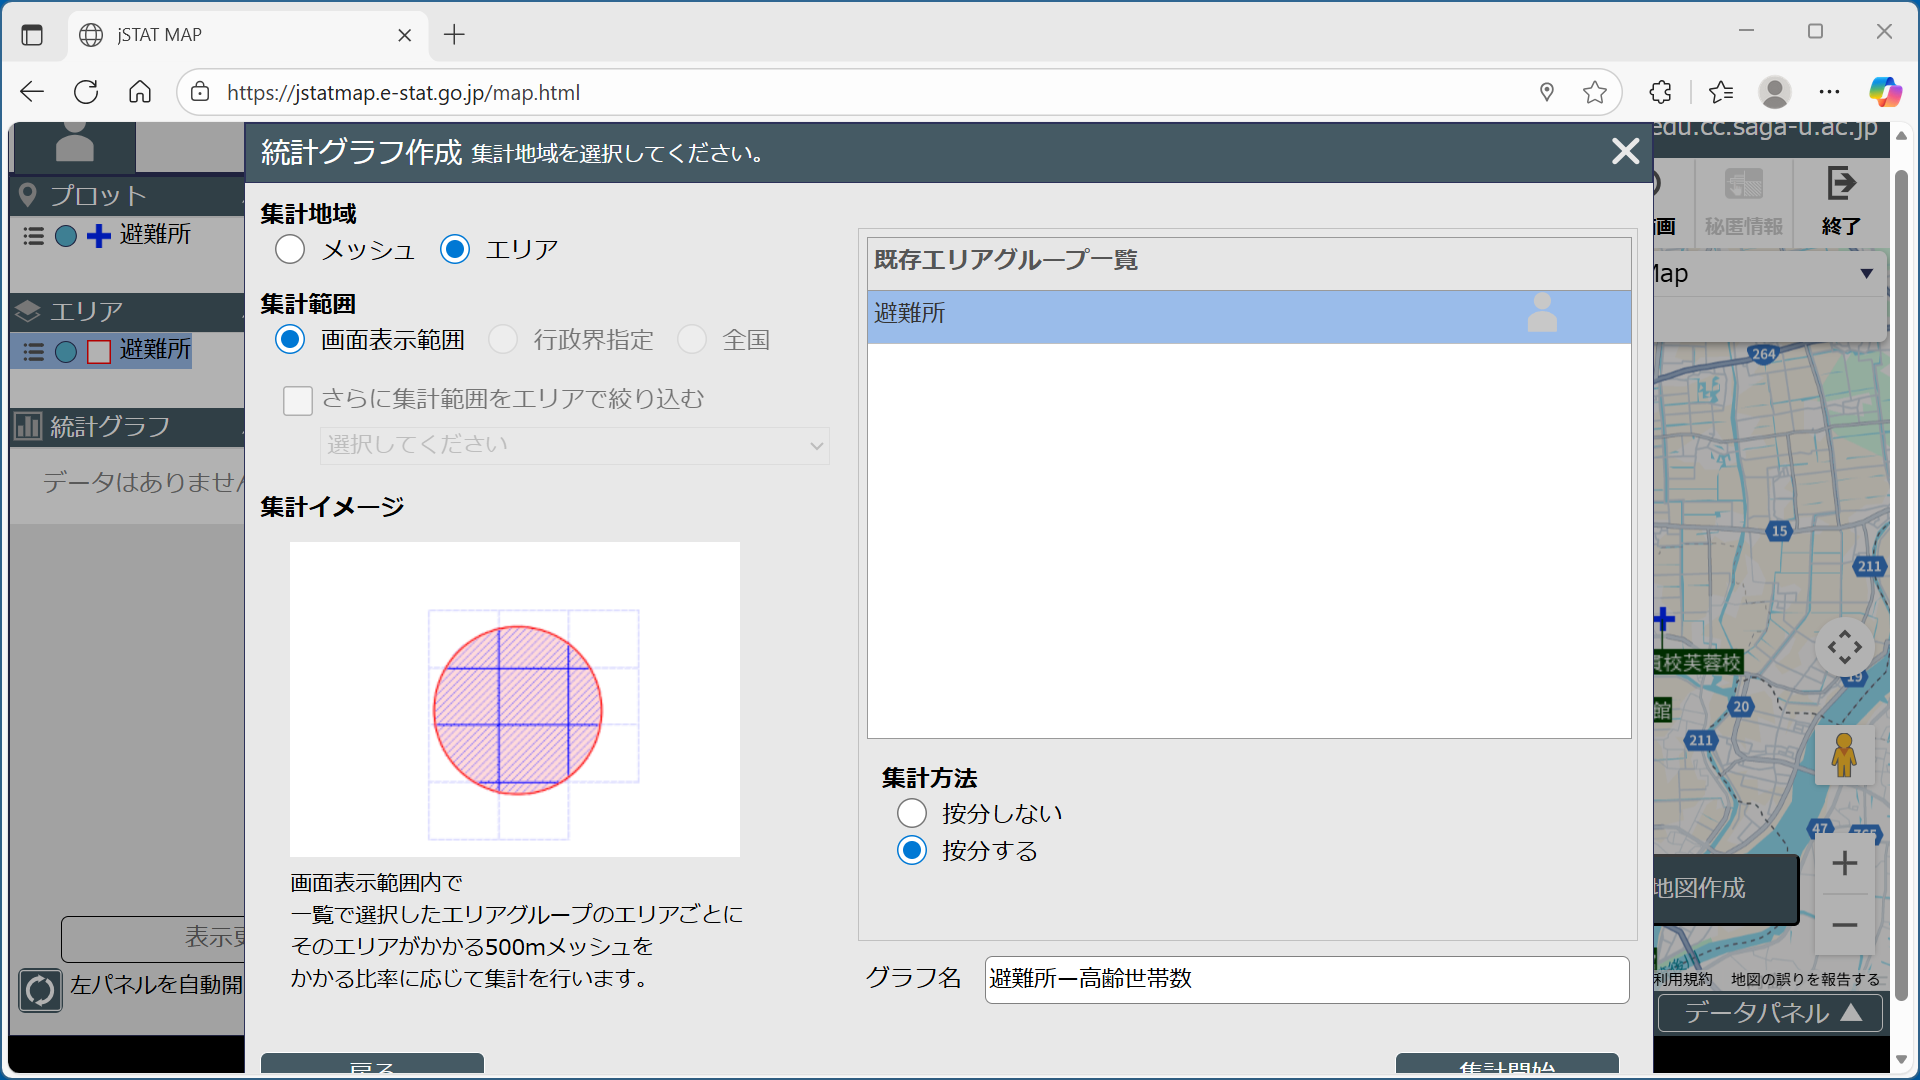Click the 終了 exit icon

[x=1841, y=185]
